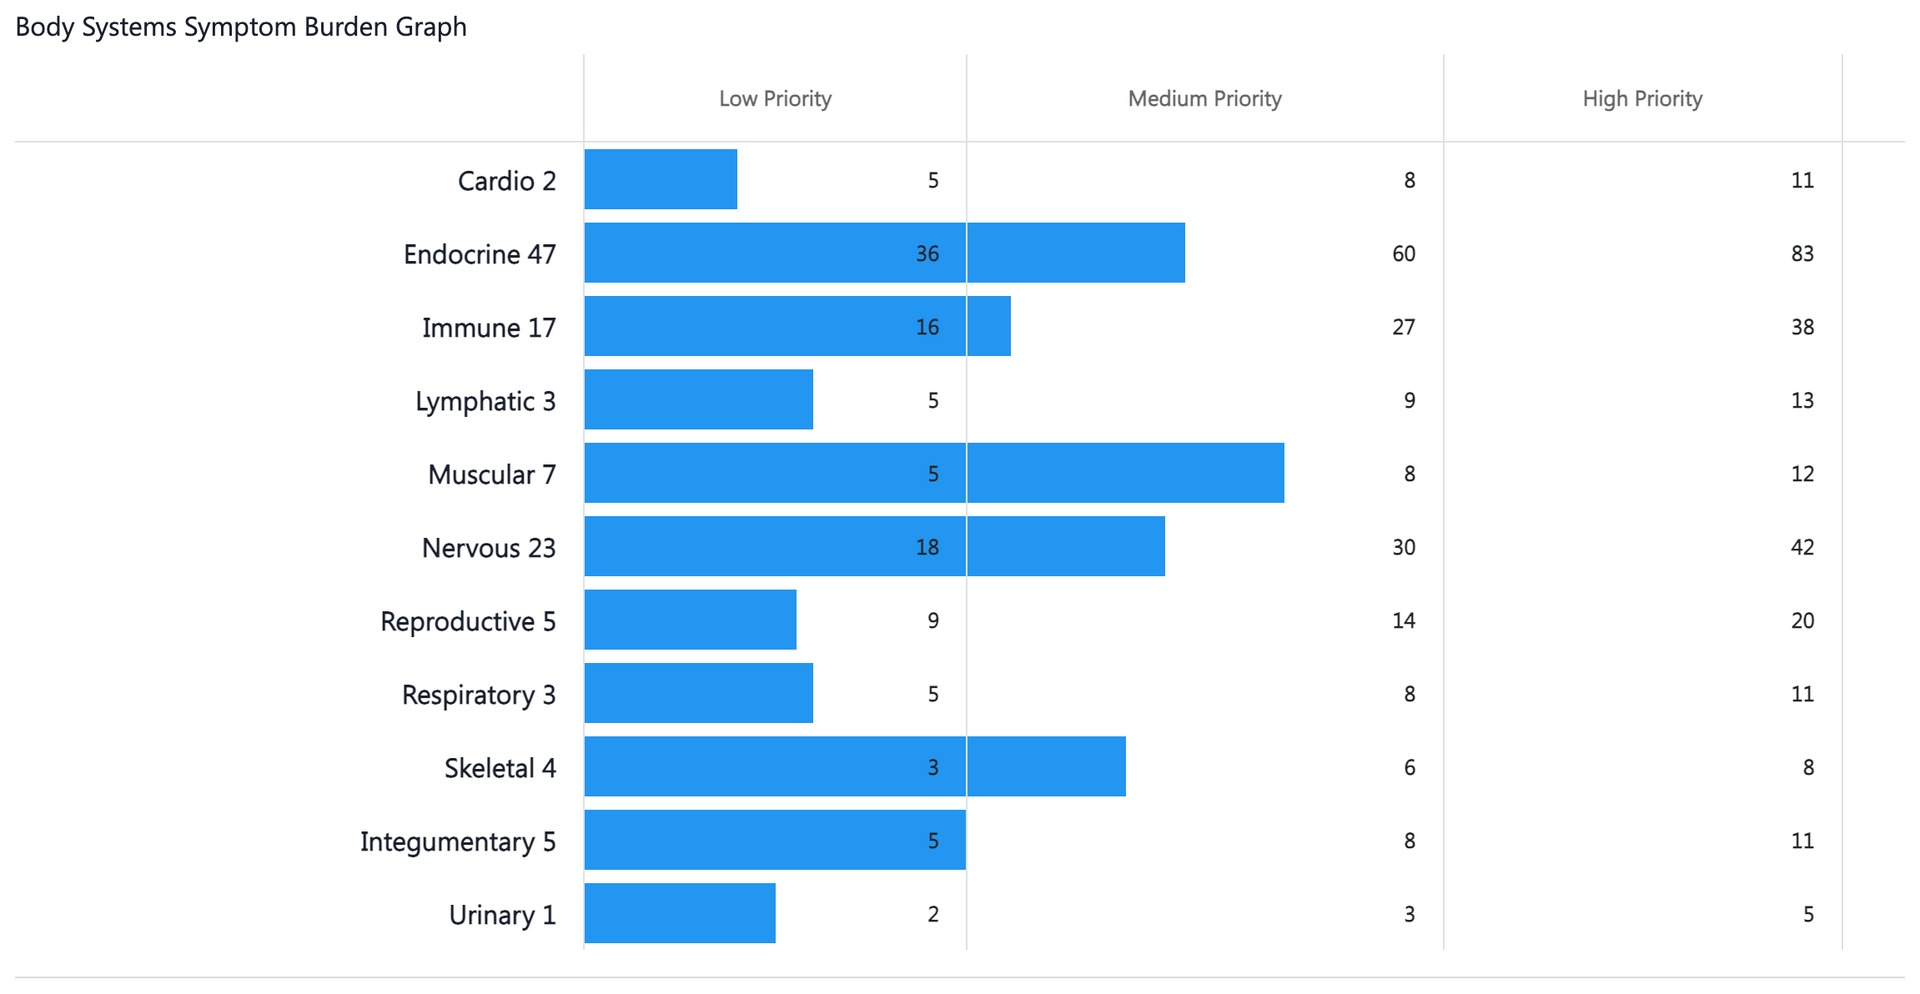
Task: Click the blue bar for Urinary
Action: click(679, 913)
